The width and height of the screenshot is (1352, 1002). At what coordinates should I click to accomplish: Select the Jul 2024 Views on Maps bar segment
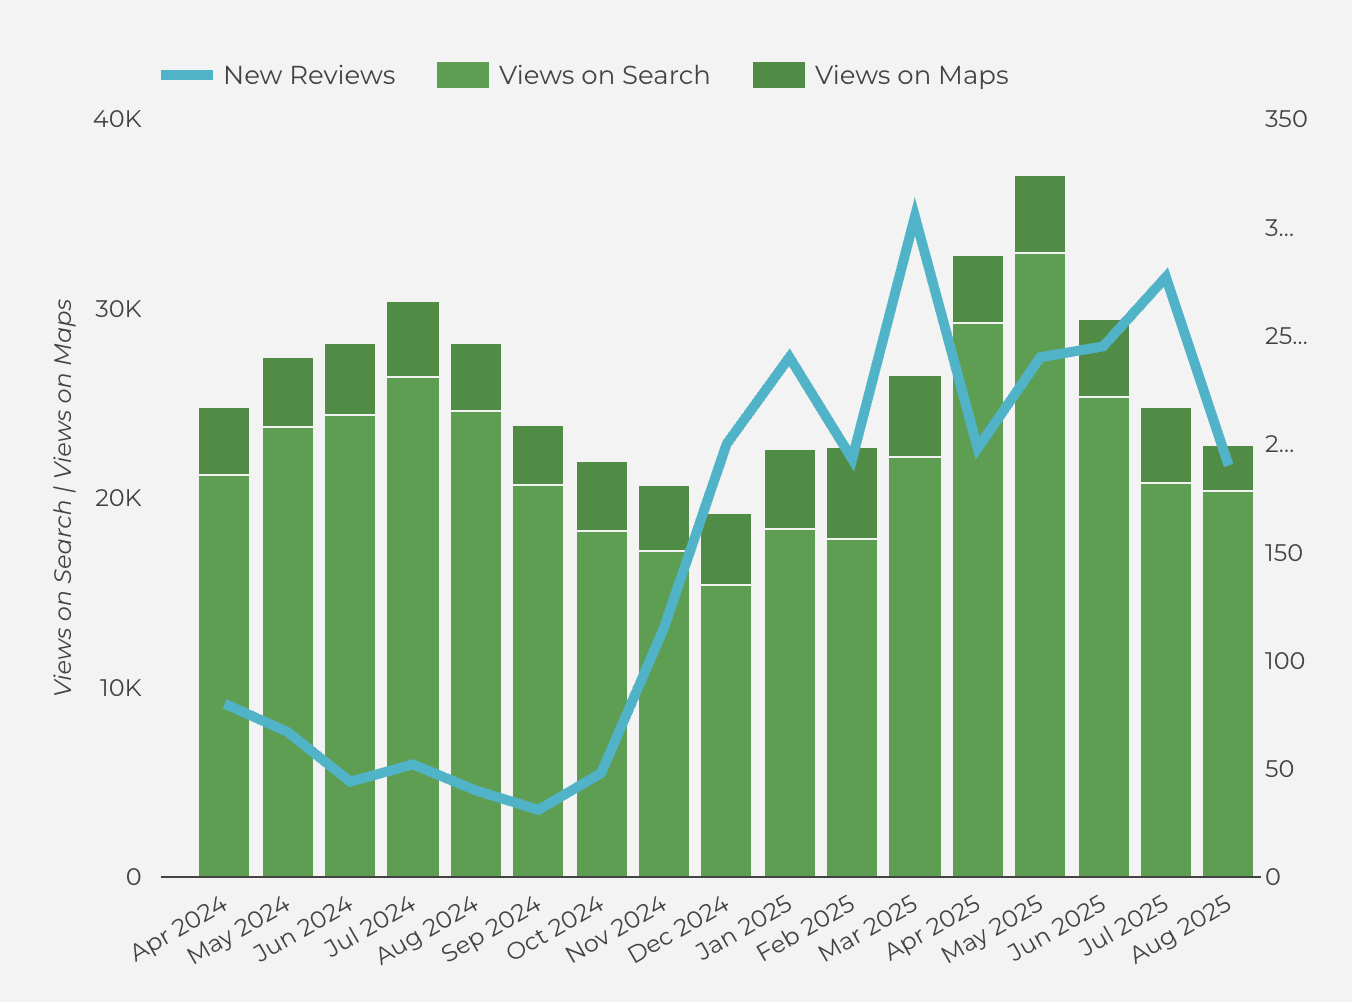point(413,339)
